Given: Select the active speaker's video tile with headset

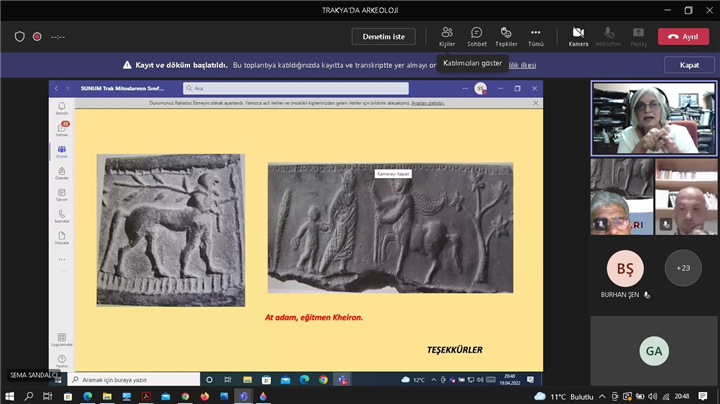Looking at the screenshot, I should pos(653,118).
